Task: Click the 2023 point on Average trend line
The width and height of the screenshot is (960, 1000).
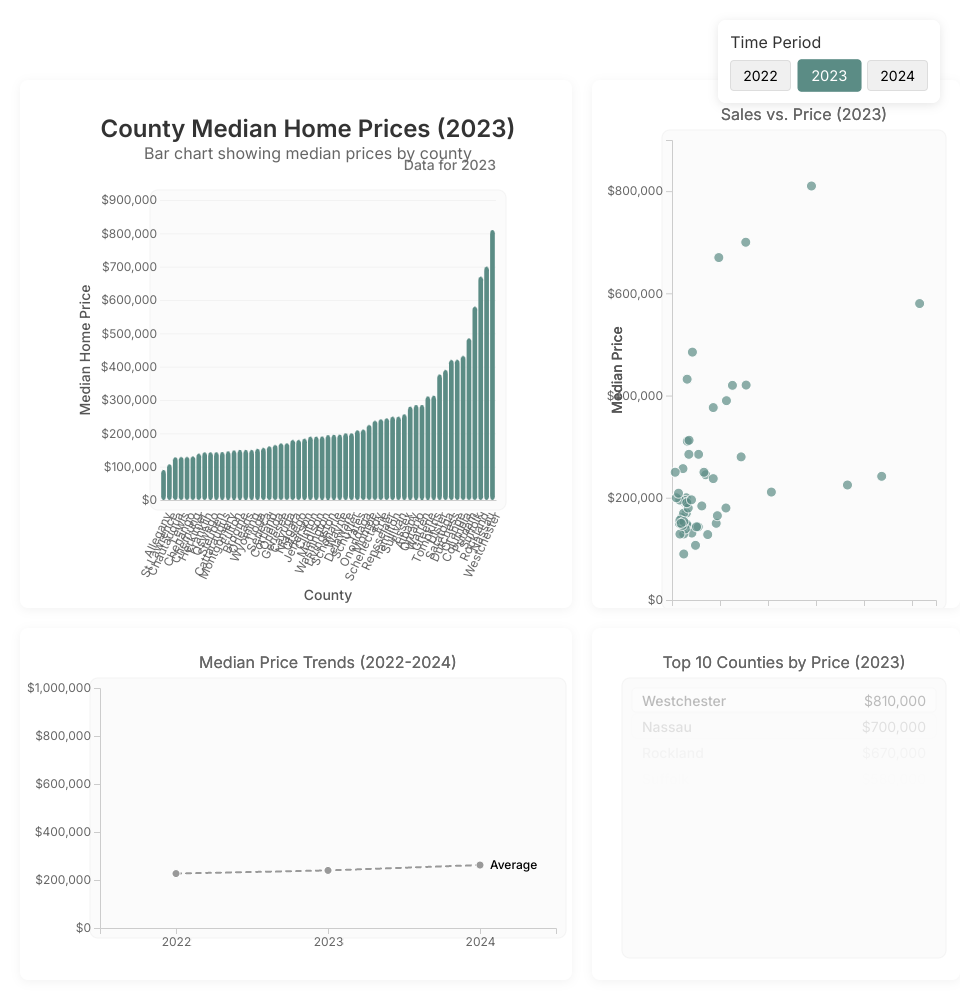Action: [328, 870]
